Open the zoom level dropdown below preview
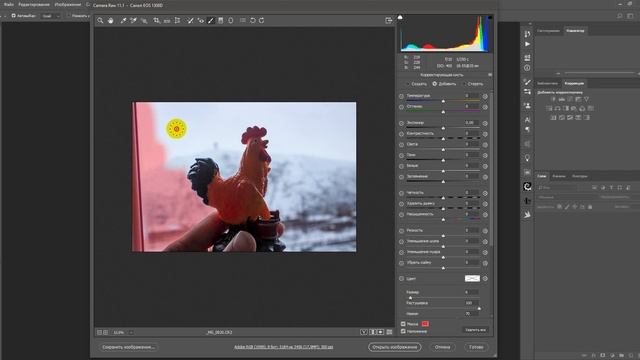 [131, 333]
